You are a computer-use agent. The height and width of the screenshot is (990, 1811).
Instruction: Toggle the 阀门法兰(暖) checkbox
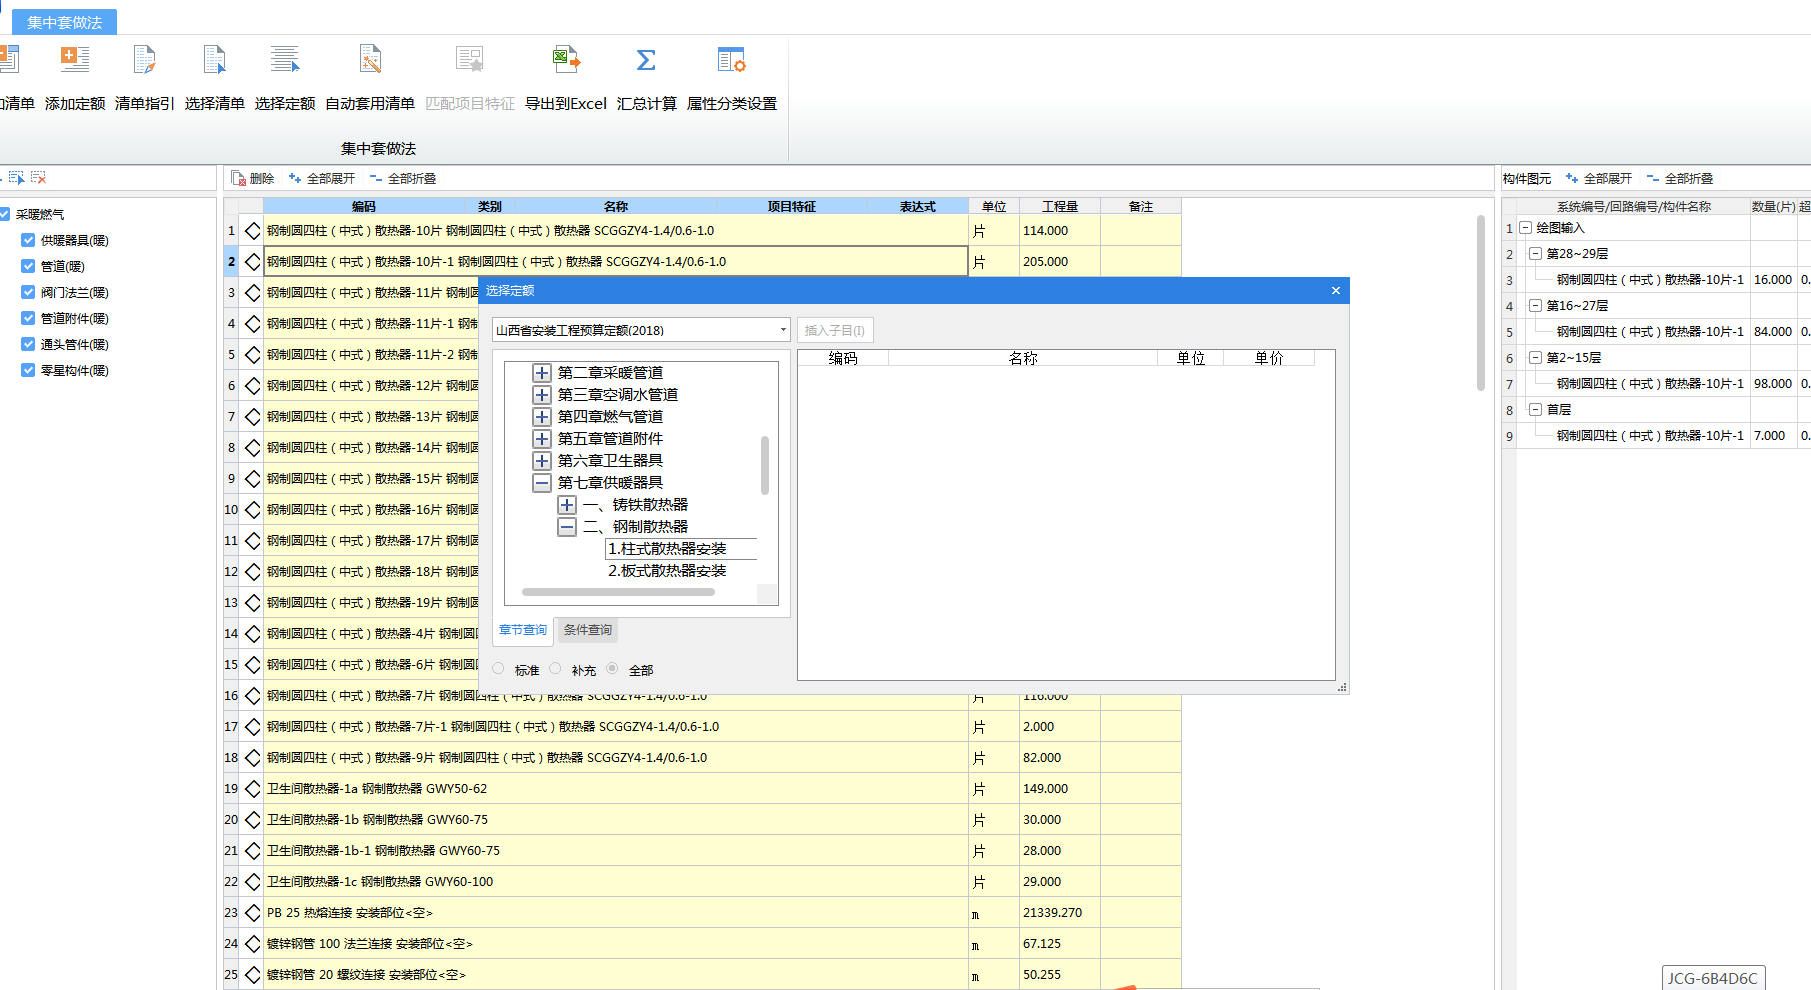pos(28,292)
